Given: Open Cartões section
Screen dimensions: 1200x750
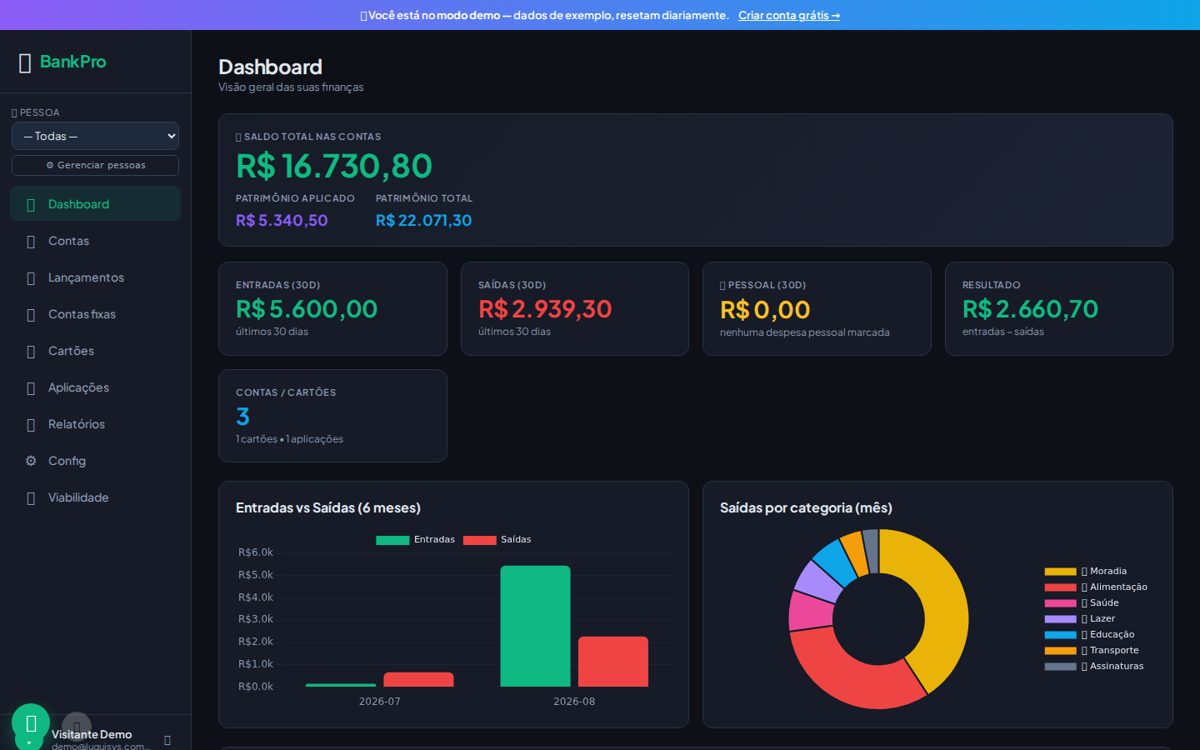Looking at the screenshot, I should 95,351.
